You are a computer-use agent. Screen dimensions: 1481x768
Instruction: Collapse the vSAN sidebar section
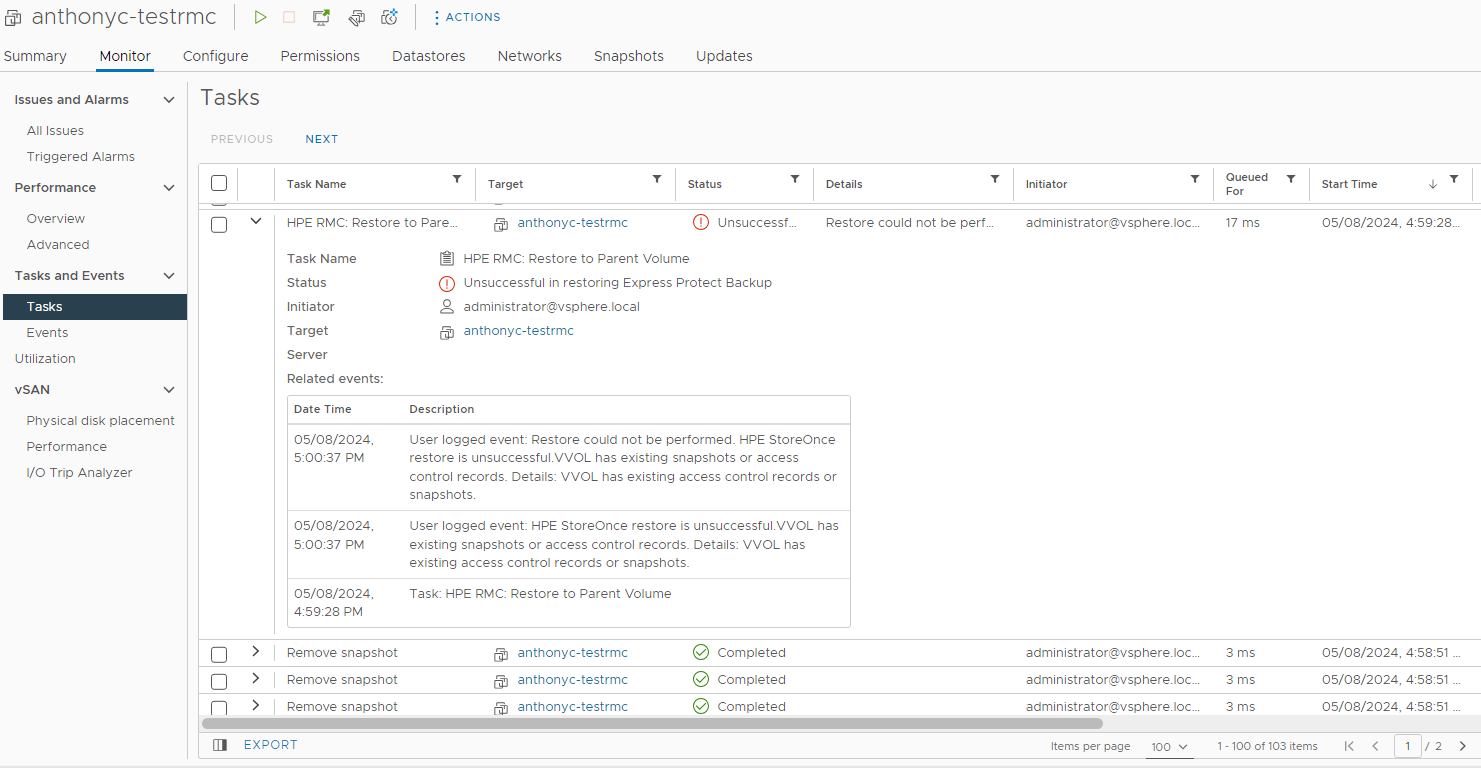pos(169,390)
